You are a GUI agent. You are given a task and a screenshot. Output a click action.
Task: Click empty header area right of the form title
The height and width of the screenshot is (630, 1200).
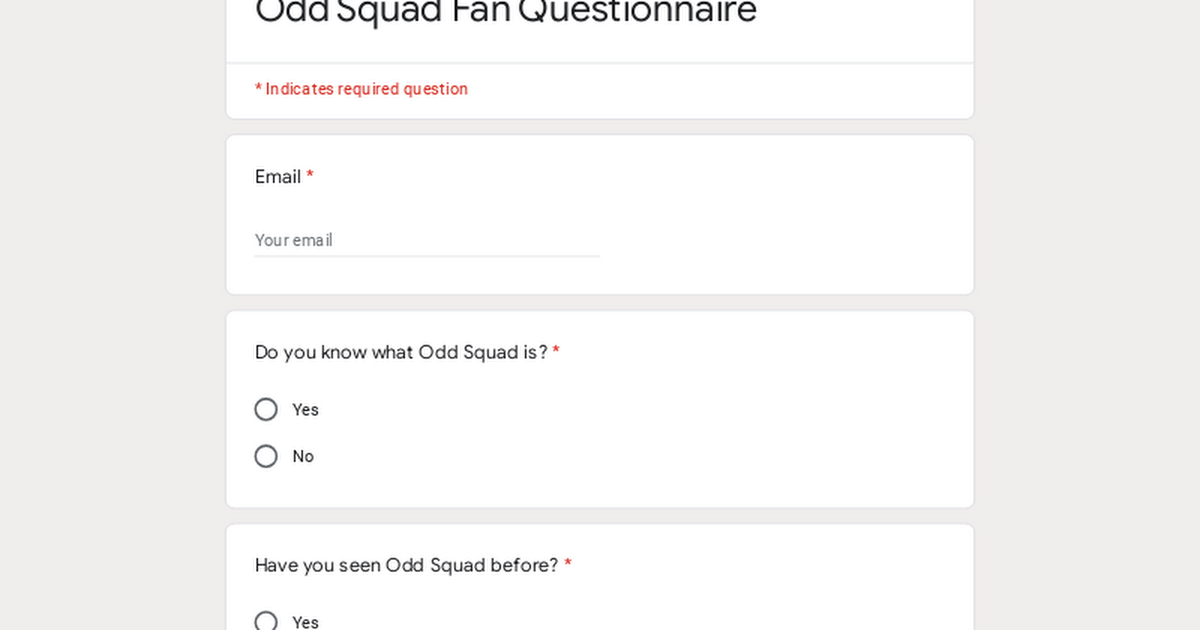[x=860, y=20]
